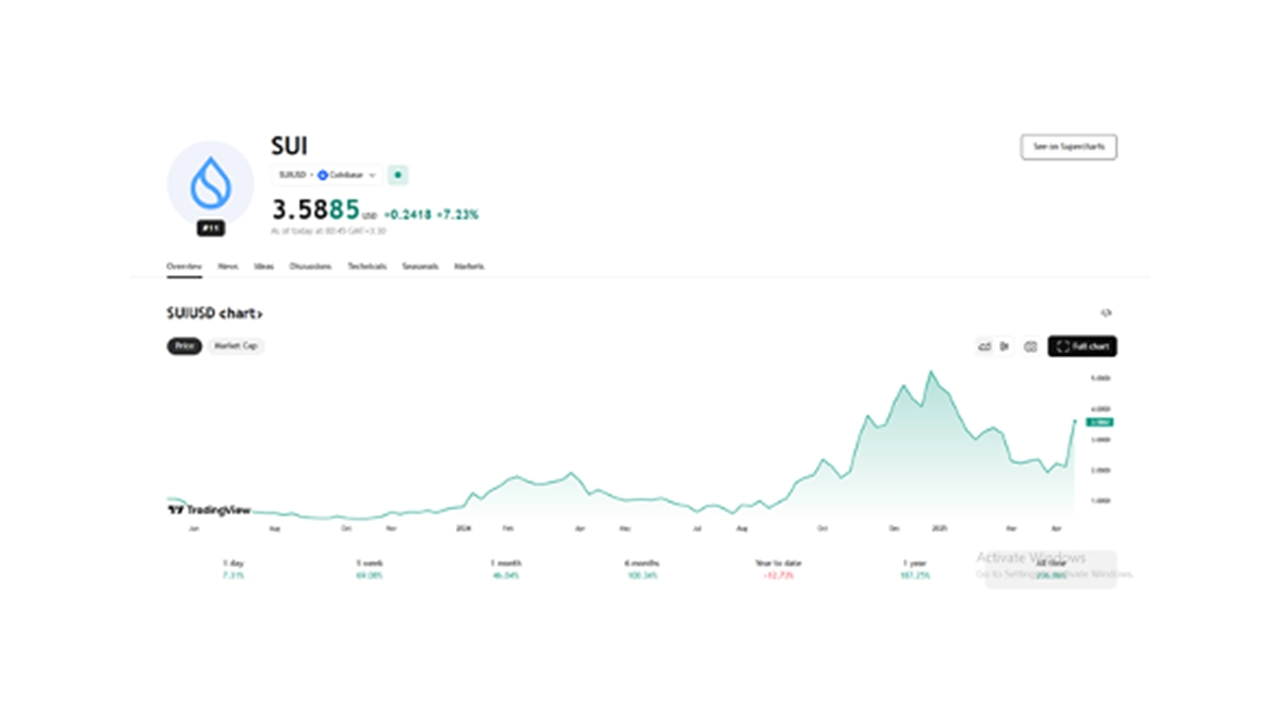Switch to the Technicals tab

[367, 267]
